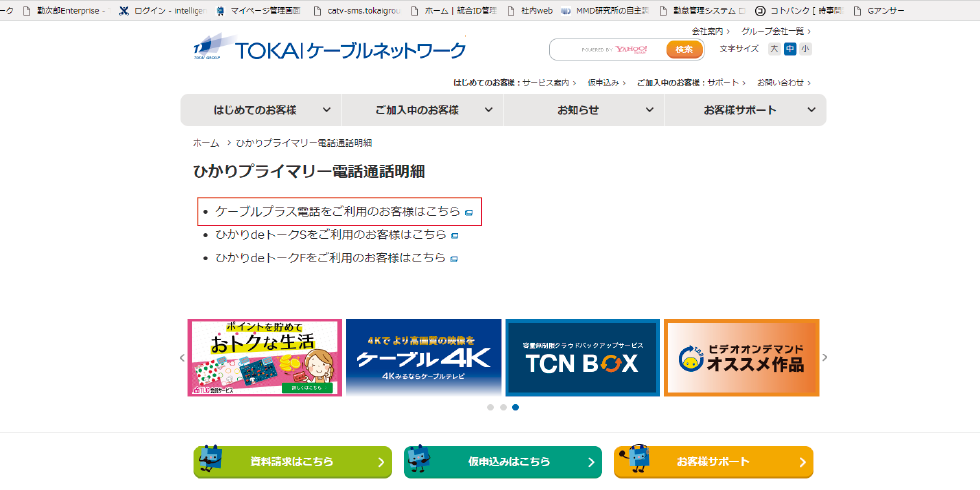Open the Gアンサー bookmark
980x490 pixels.
pos(879,11)
